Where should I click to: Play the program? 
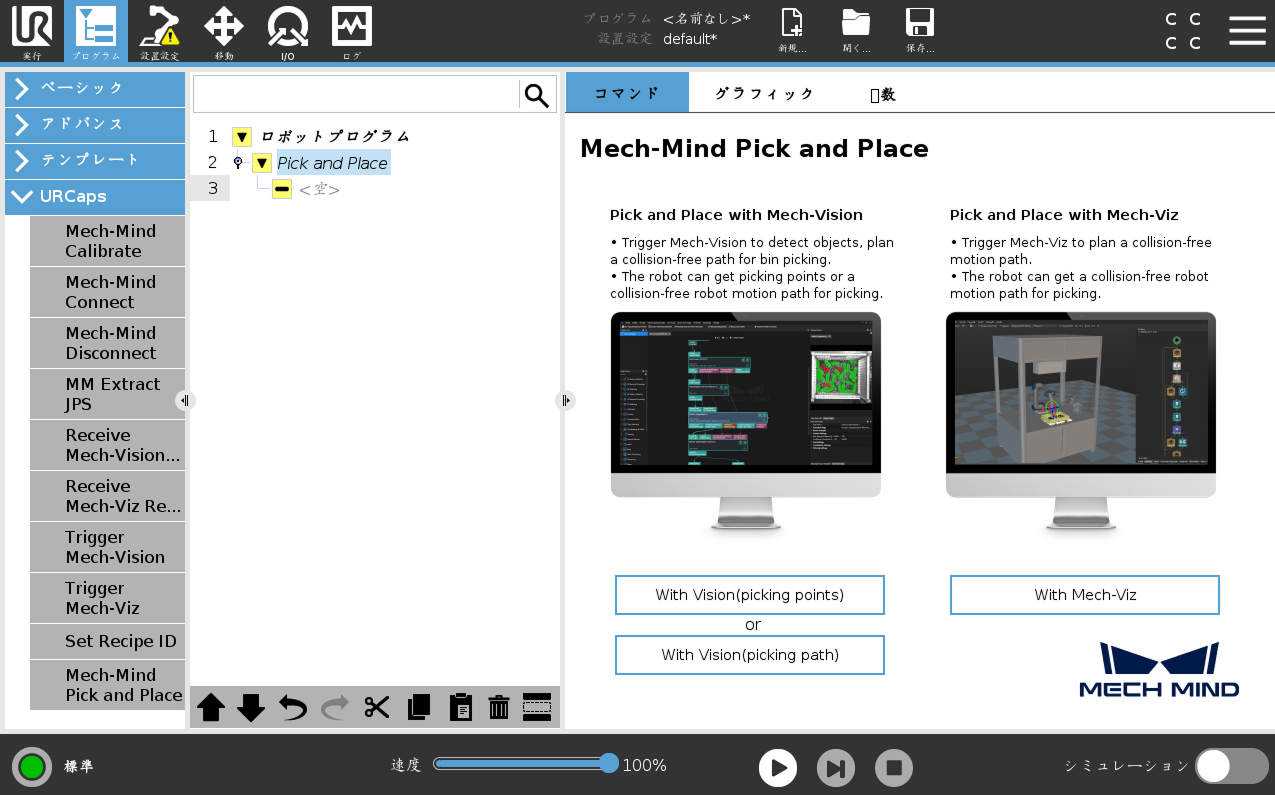[x=778, y=768]
